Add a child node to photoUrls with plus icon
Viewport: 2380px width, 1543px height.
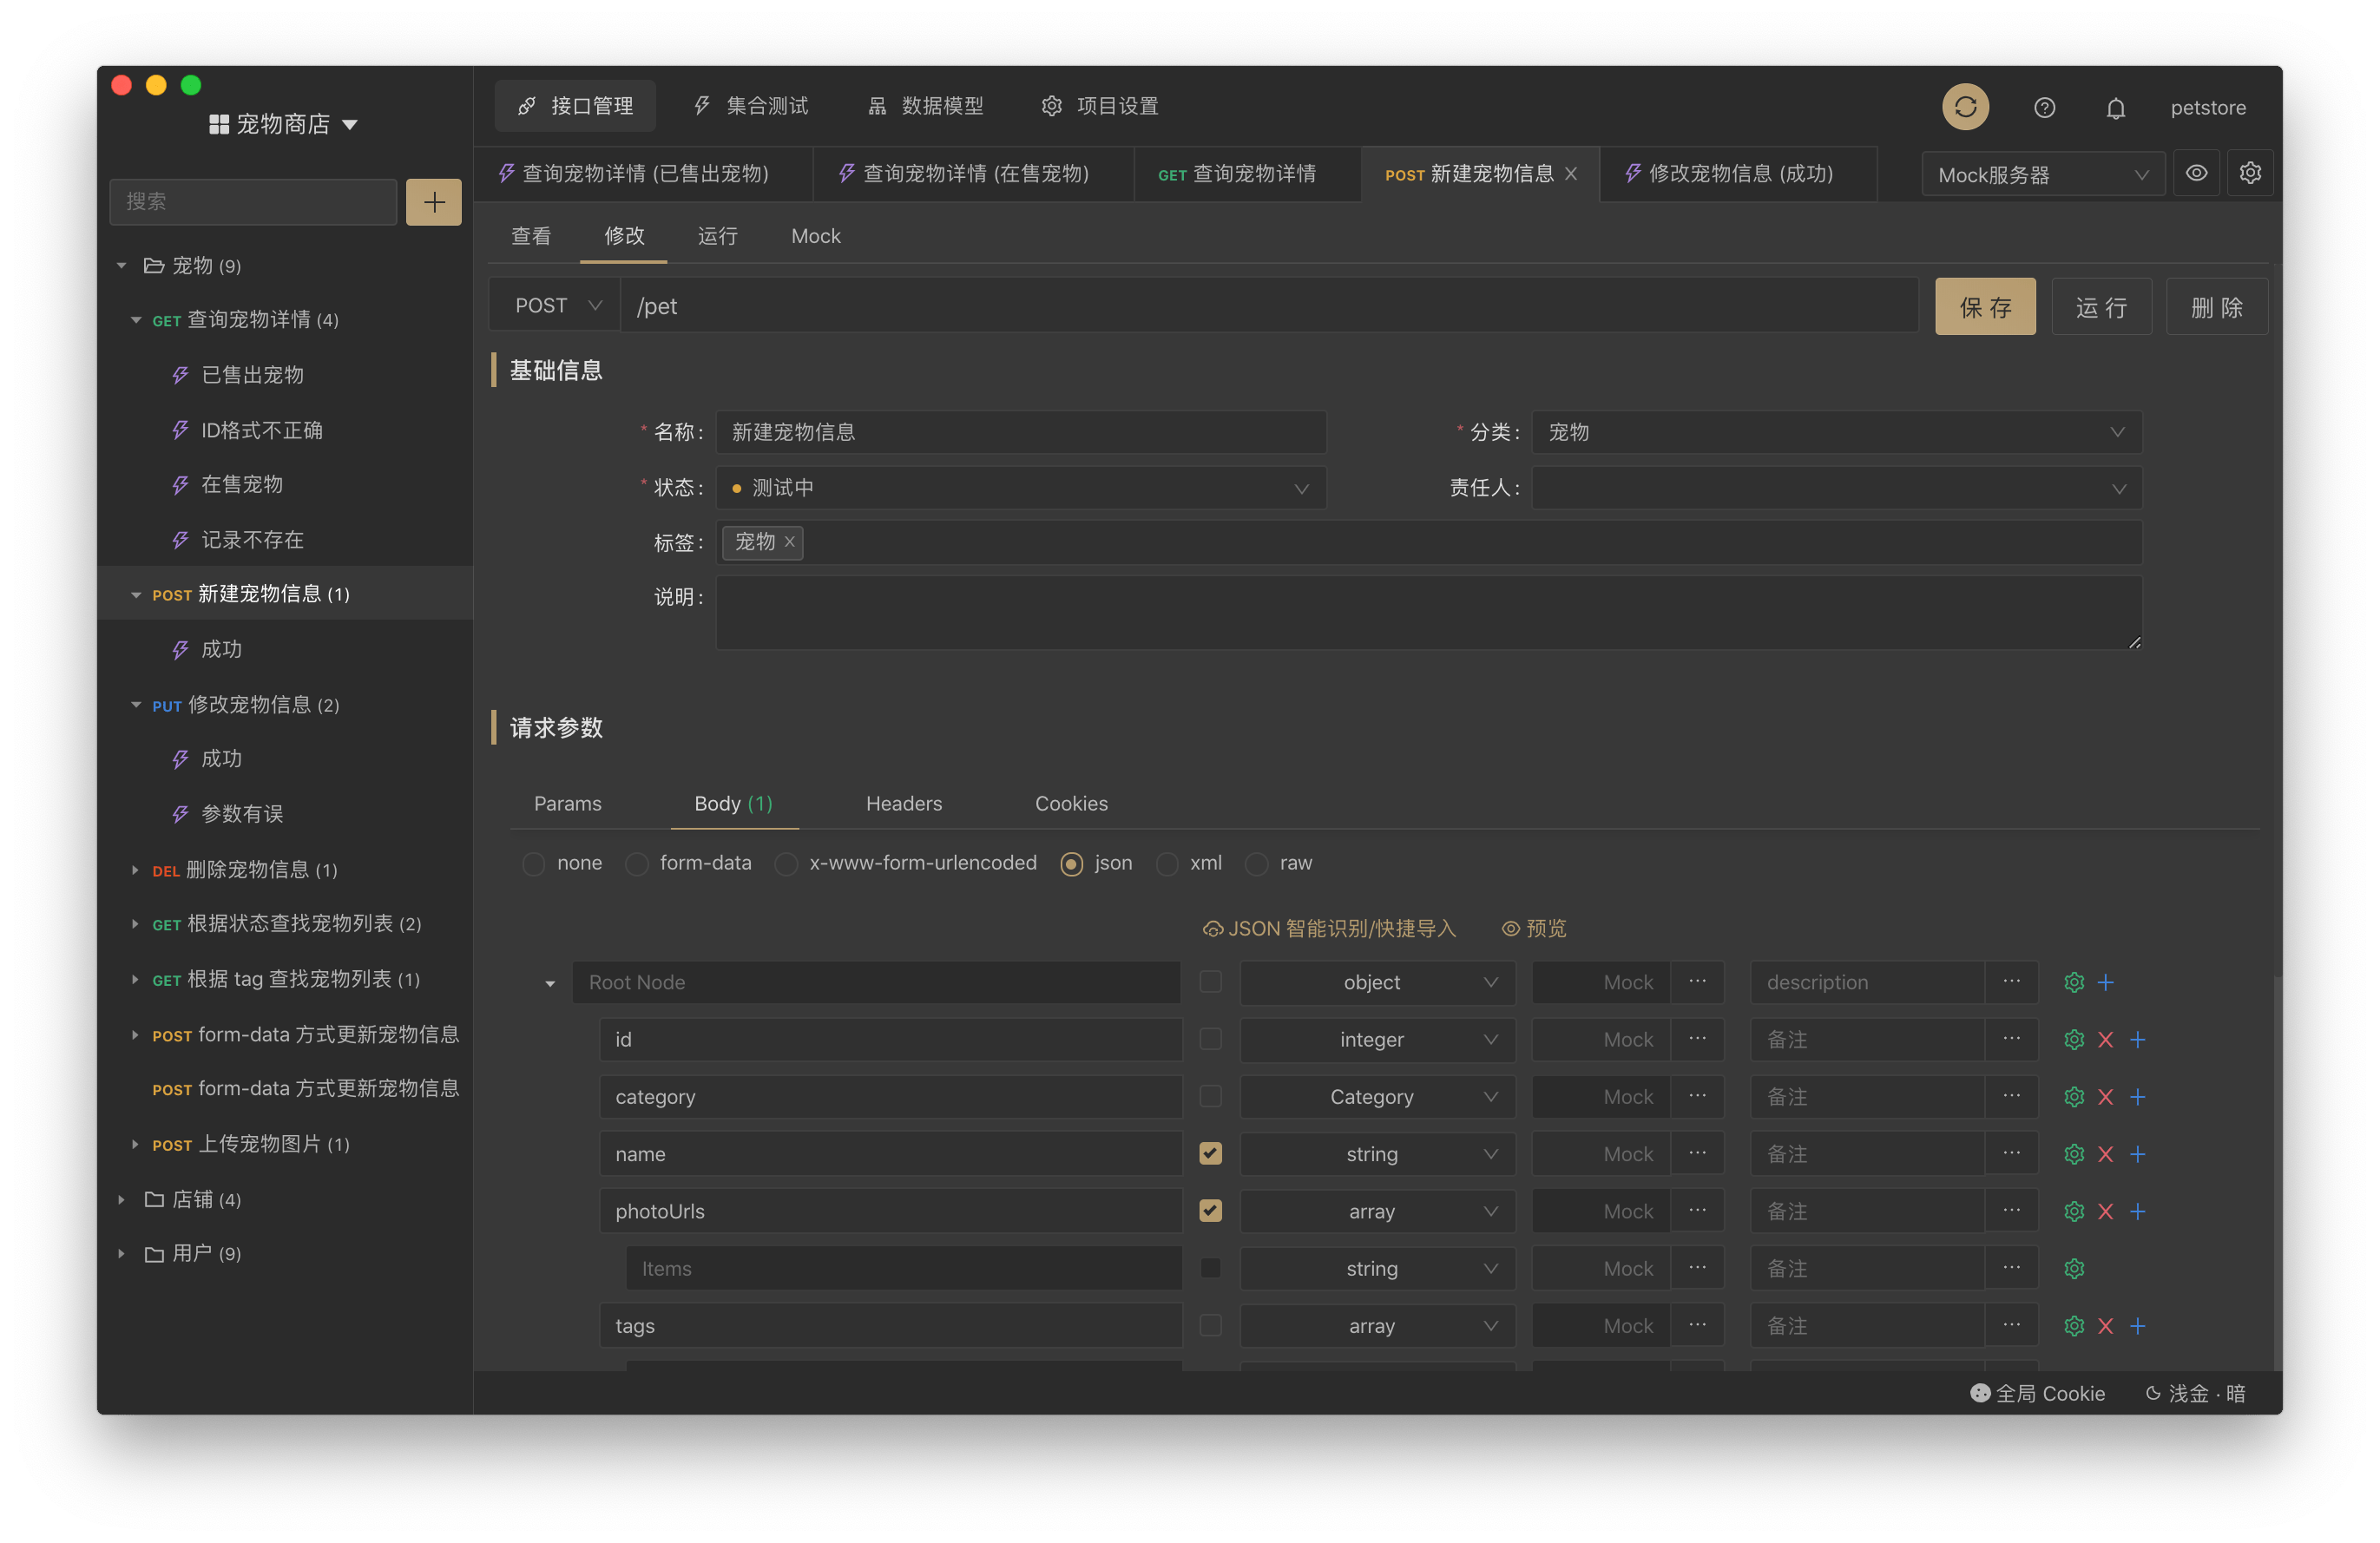2139,1211
